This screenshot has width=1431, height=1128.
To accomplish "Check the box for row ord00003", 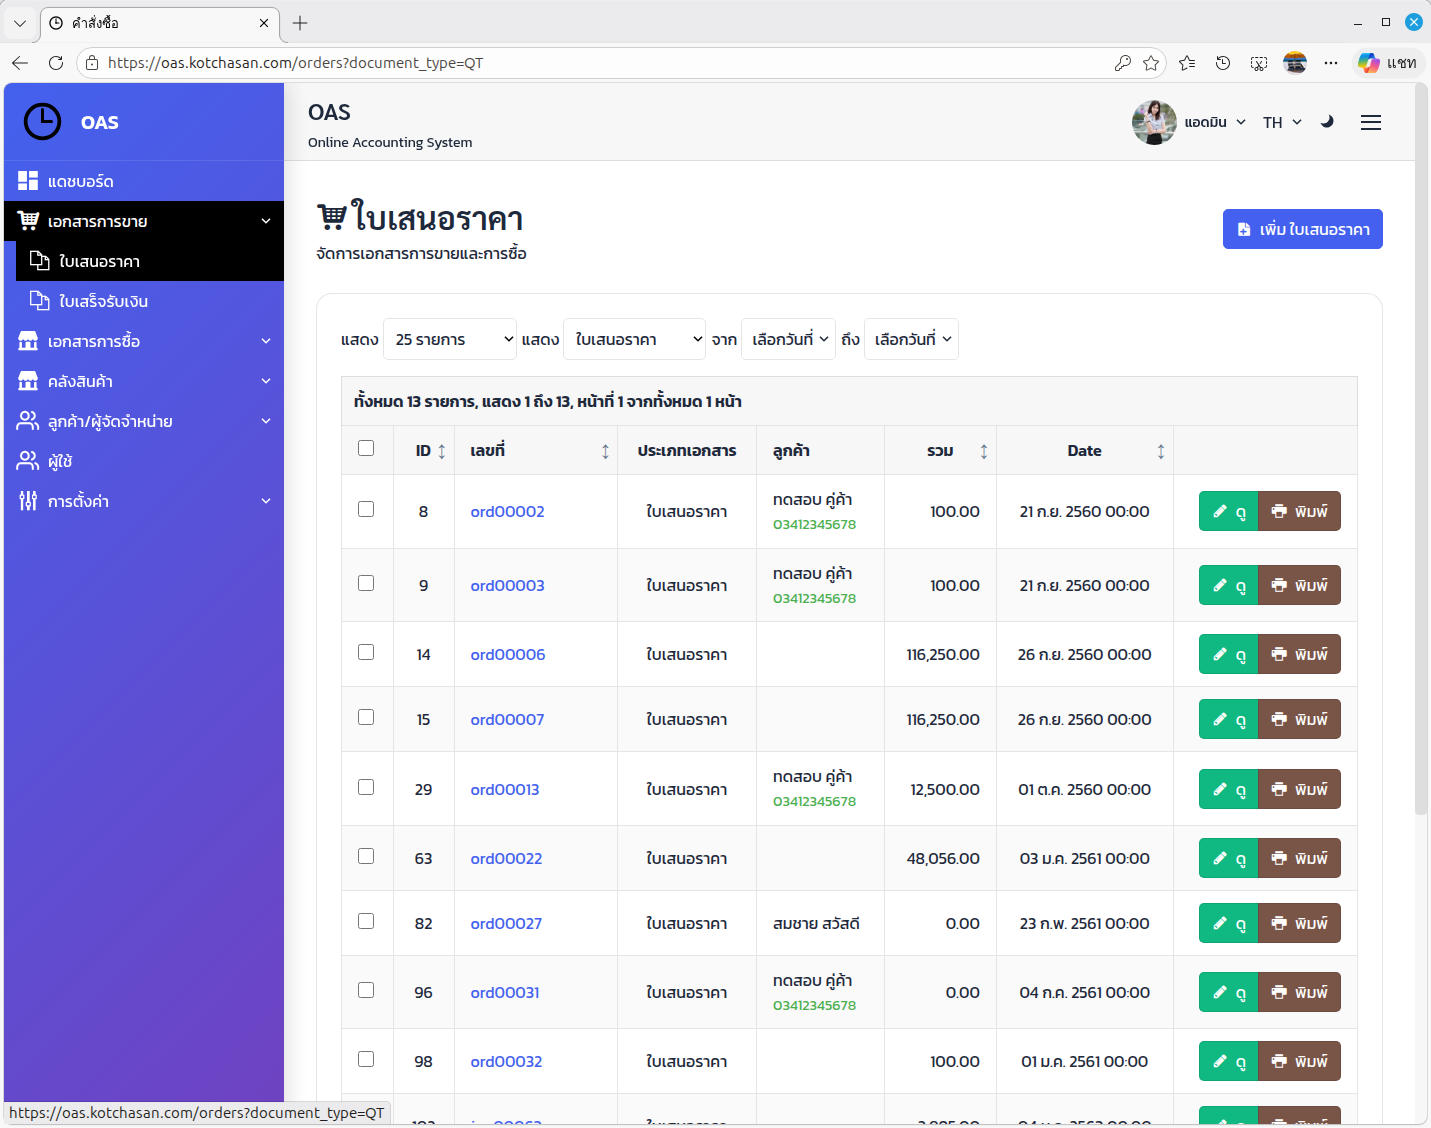I will pyautogui.click(x=366, y=583).
